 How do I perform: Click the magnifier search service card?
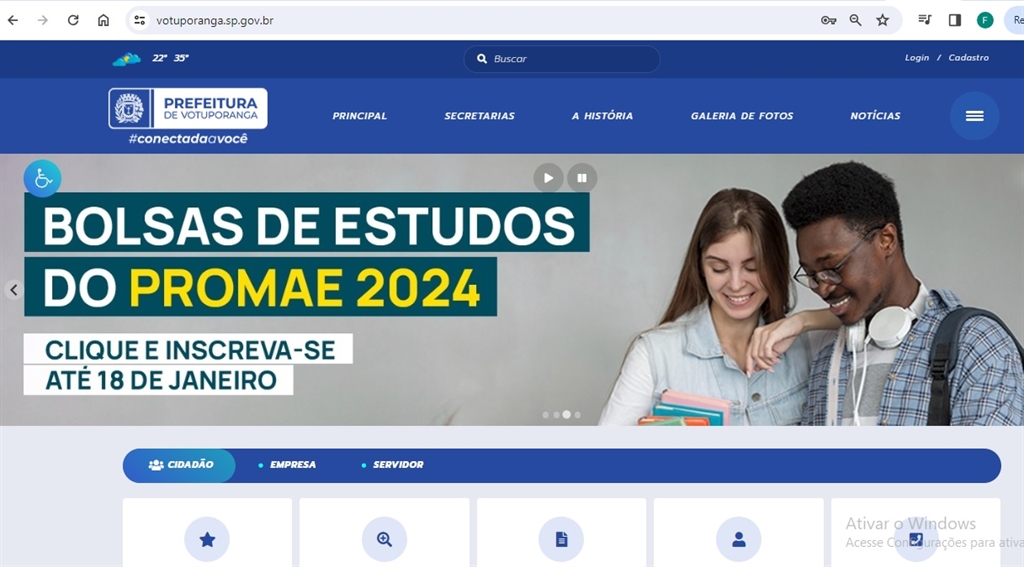384,532
